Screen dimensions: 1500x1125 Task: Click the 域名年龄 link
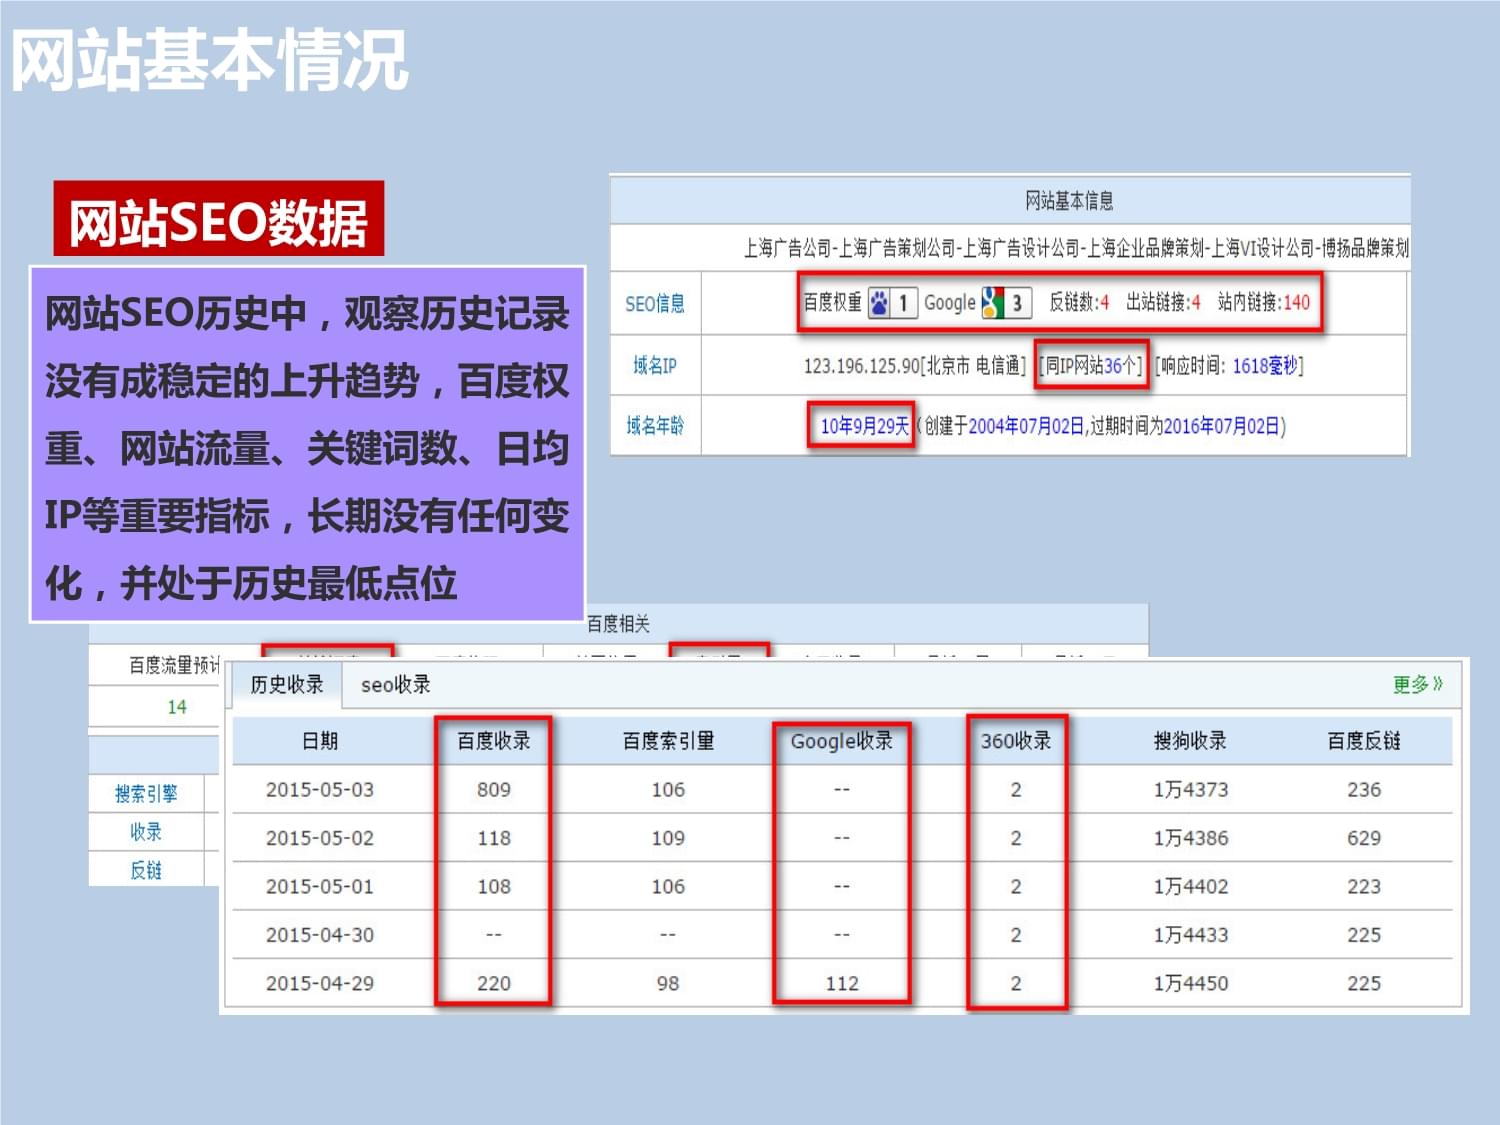655,427
